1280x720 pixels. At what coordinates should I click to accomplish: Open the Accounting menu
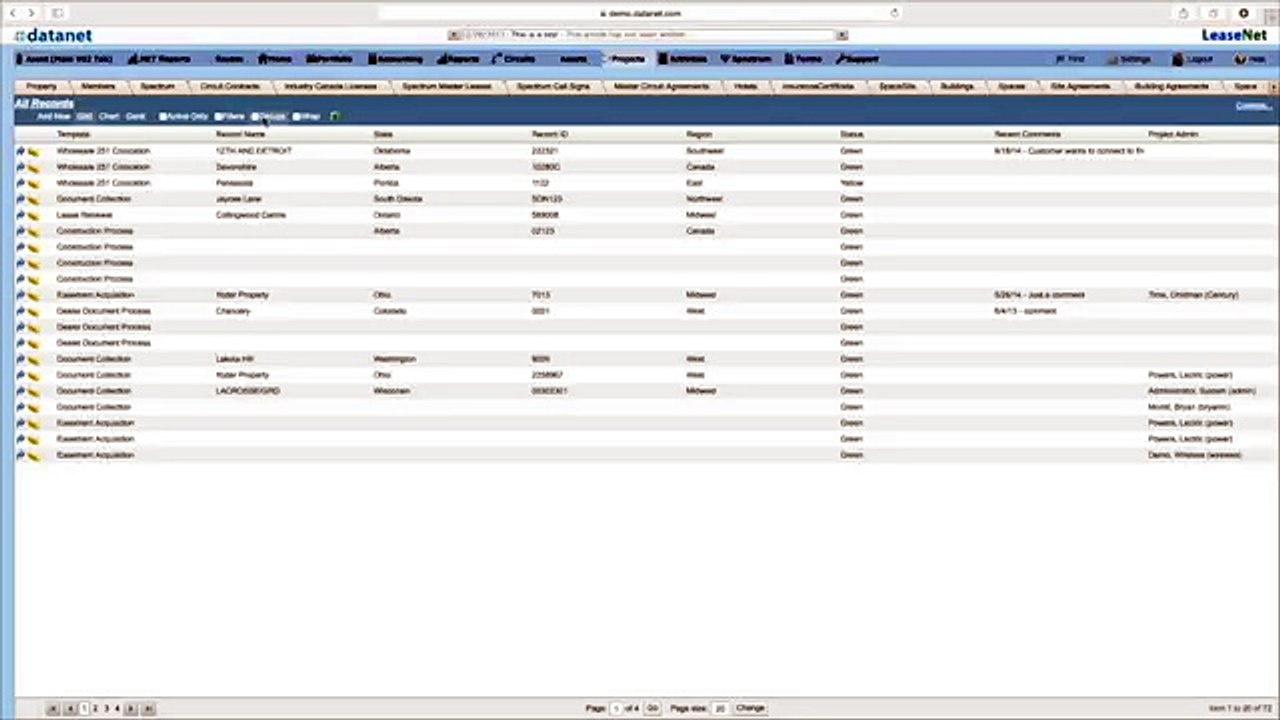pos(395,59)
